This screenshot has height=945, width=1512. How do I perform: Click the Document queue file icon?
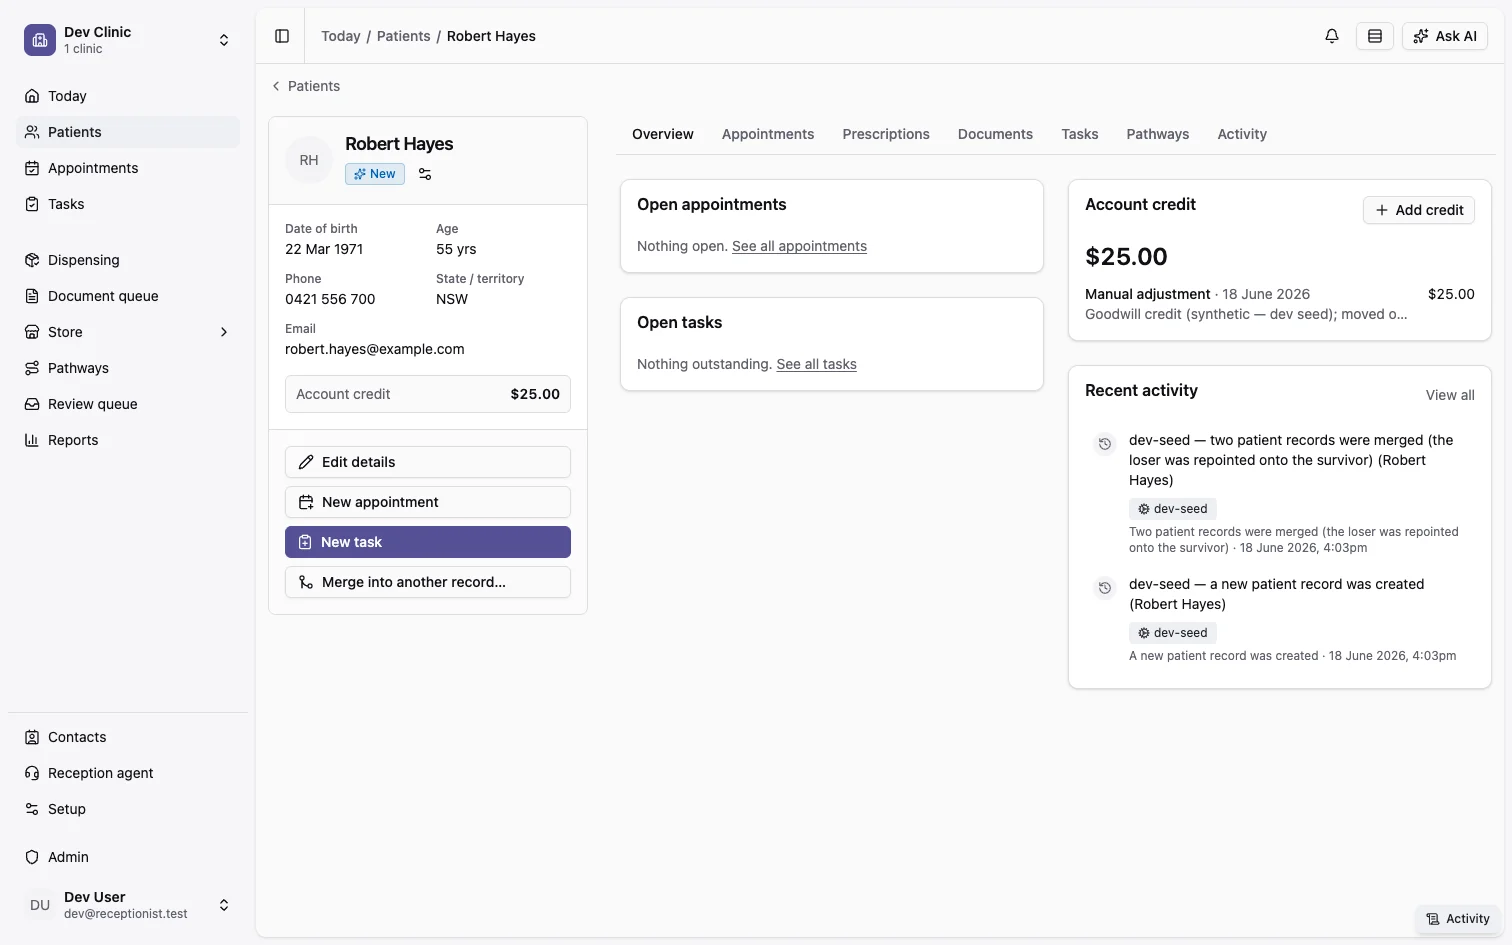point(32,296)
